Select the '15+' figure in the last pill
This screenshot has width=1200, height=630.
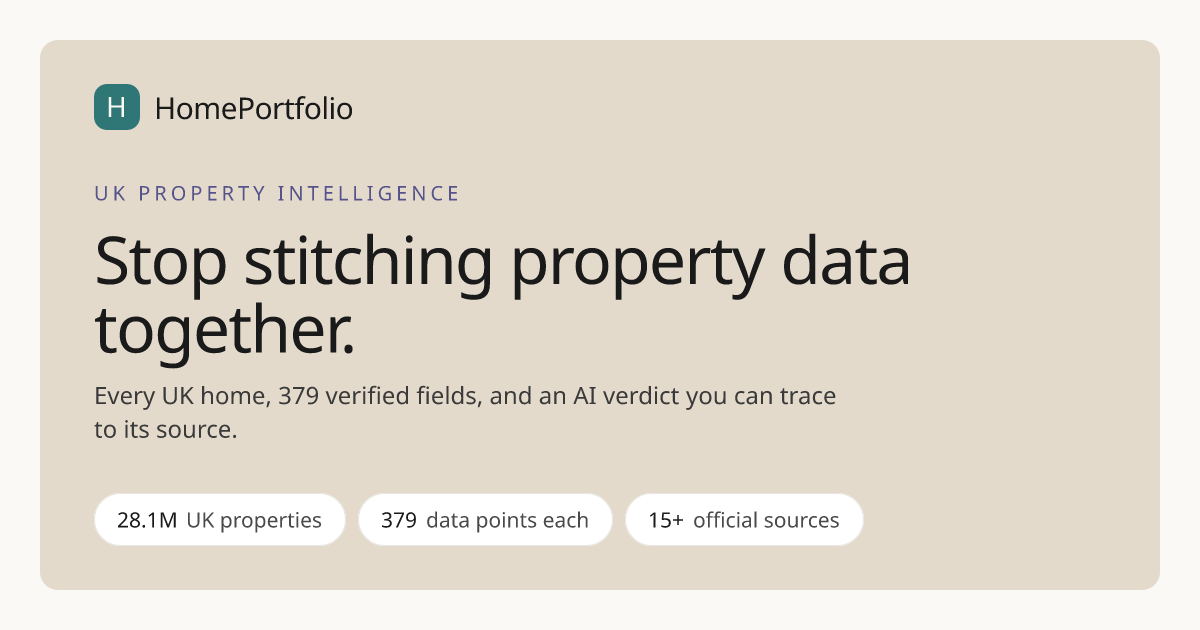click(666, 520)
